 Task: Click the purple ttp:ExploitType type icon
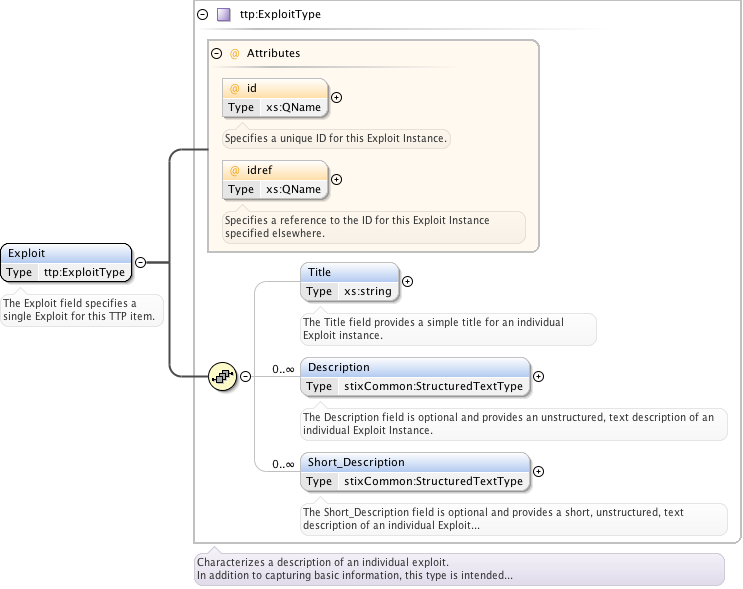pyautogui.click(x=224, y=15)
